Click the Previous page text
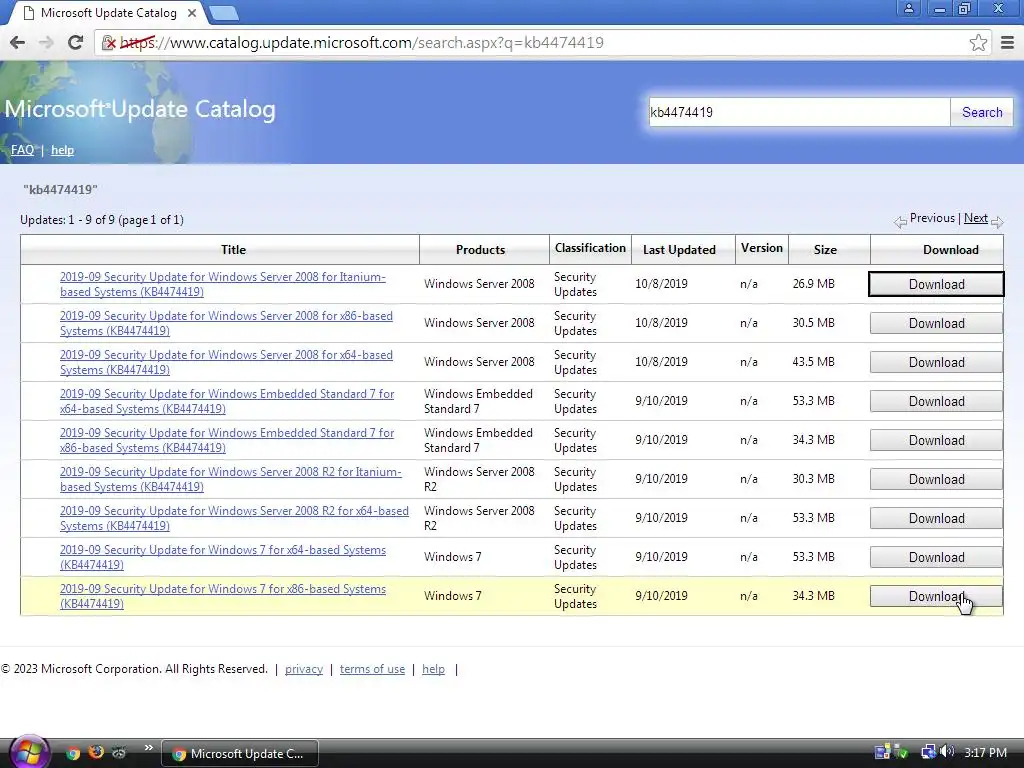1024x768 pixels. coord(932,218)
